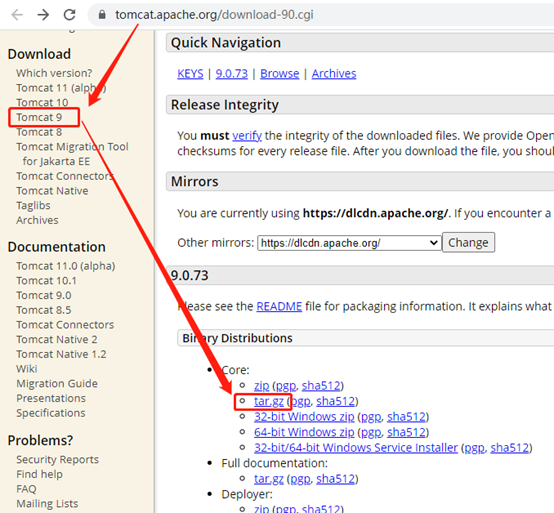Open the README link
The image size is (554, 513).
[x=279, y=306]
